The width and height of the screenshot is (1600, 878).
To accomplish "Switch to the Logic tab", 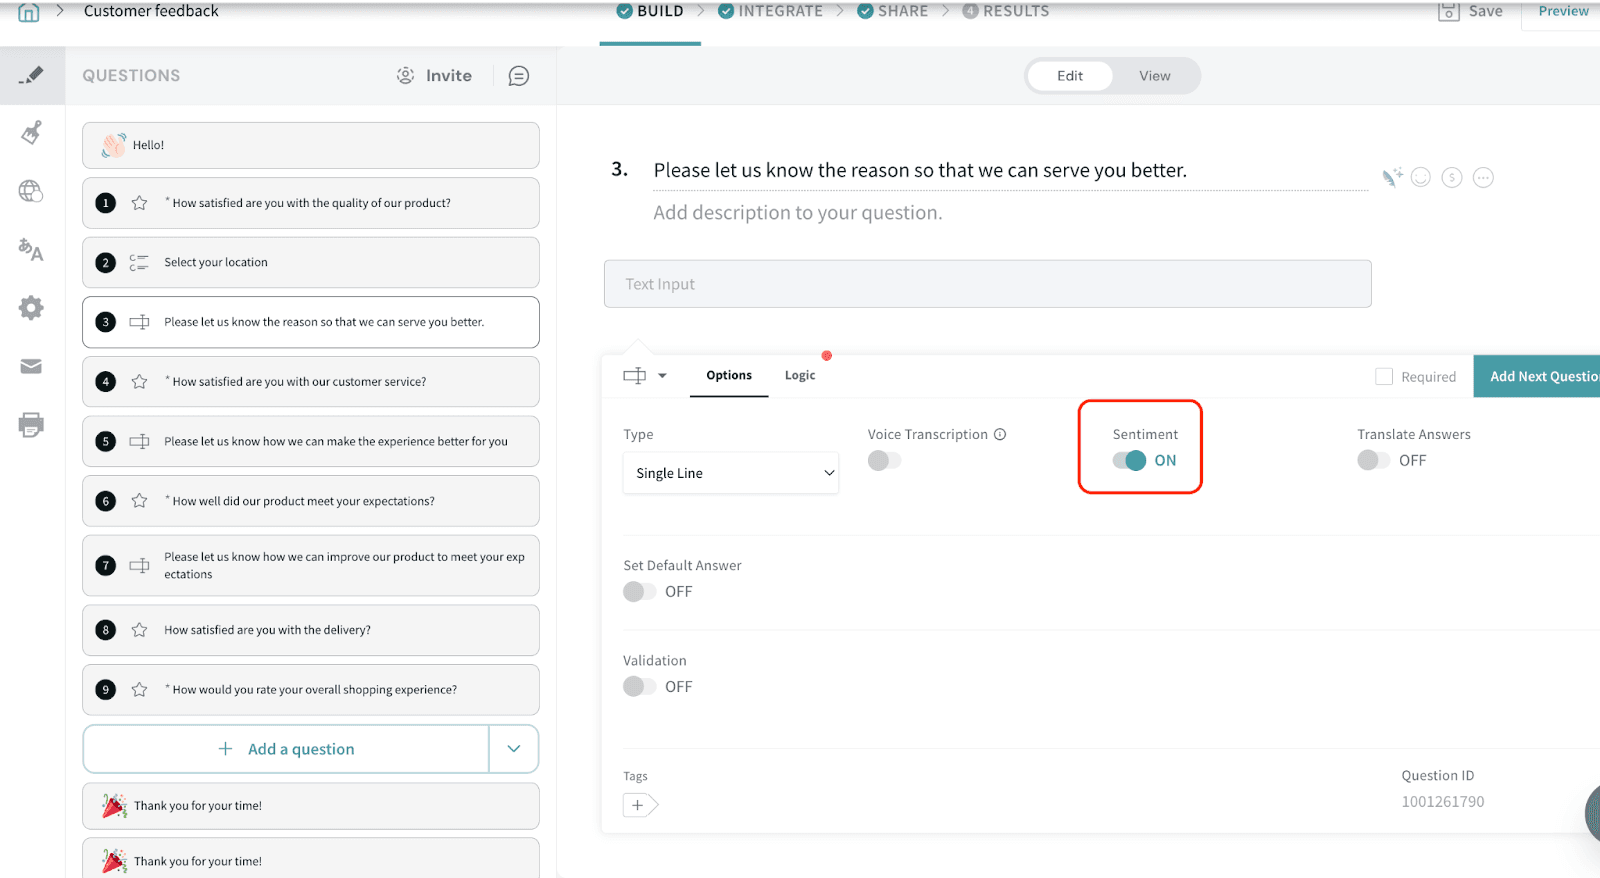I will coord(799,376).
